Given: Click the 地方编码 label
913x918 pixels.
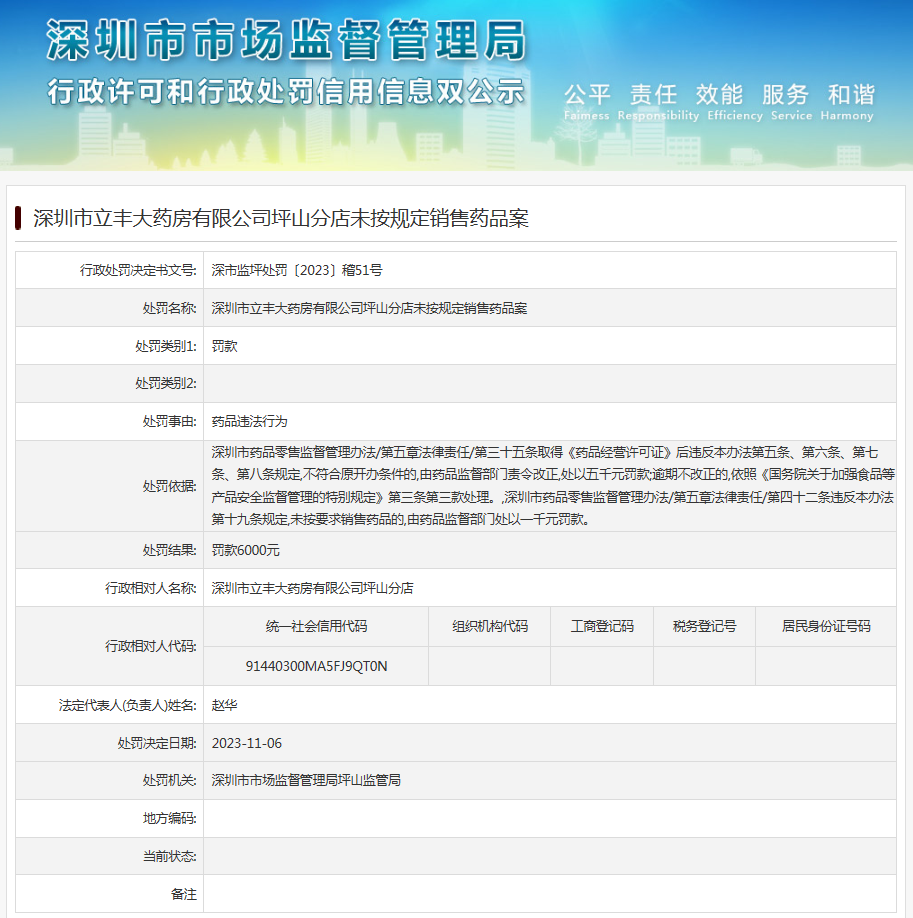Looking at the screenshot, I should [170, 818].
